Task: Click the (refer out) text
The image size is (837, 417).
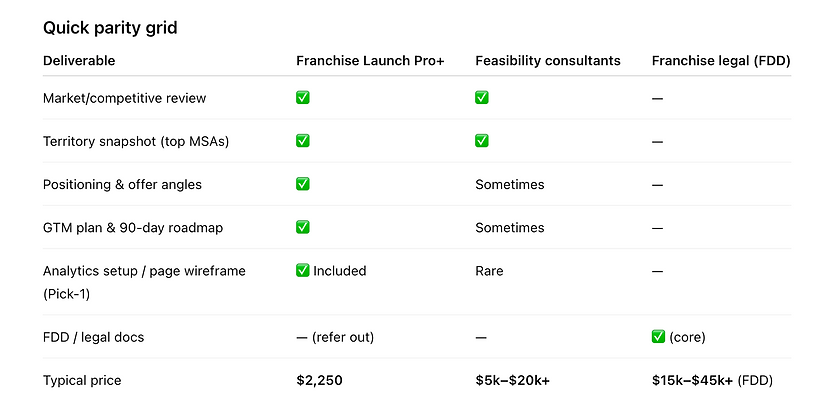Action: click(343, 337)
